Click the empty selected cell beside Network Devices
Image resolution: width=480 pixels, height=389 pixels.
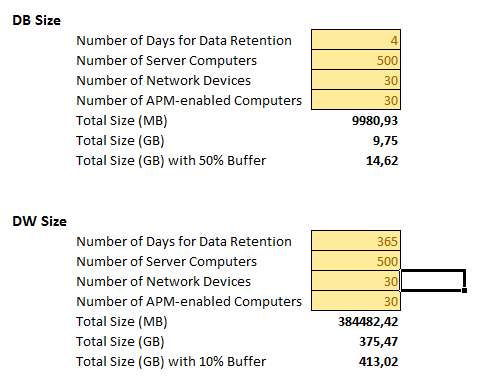(x=432, y=280)
